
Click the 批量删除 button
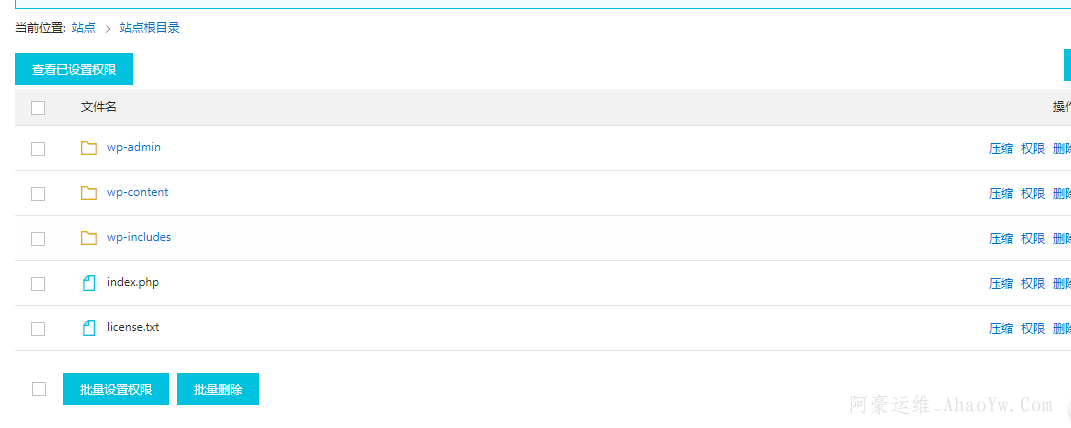218,389
